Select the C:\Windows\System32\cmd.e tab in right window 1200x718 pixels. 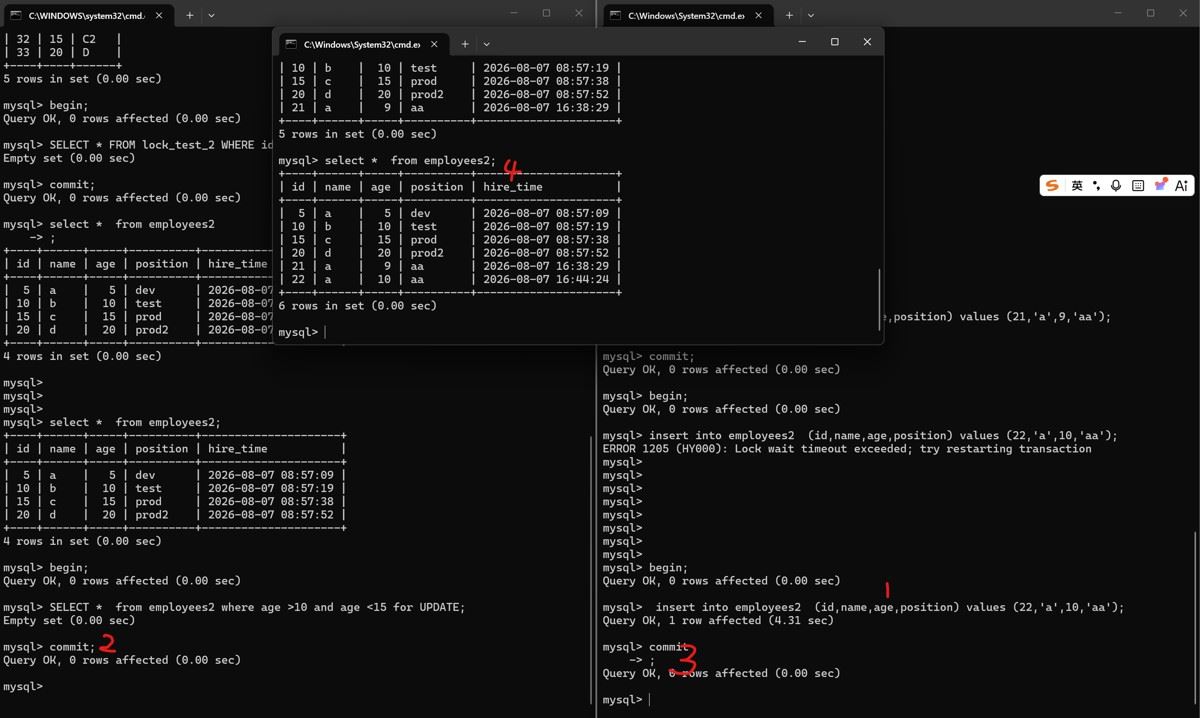coord(686,15)
